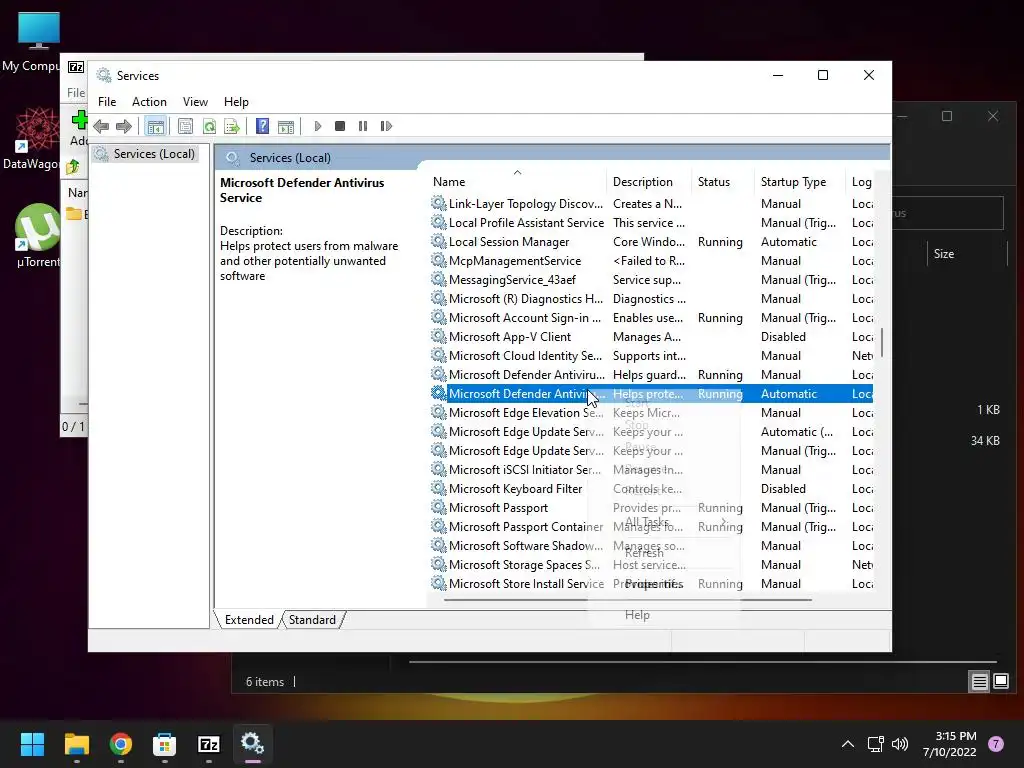Screen dimensions: 1024x768
Task: Toggle the Show/Hide Console Tree toolbar icon
Action: tap(155, 126)
